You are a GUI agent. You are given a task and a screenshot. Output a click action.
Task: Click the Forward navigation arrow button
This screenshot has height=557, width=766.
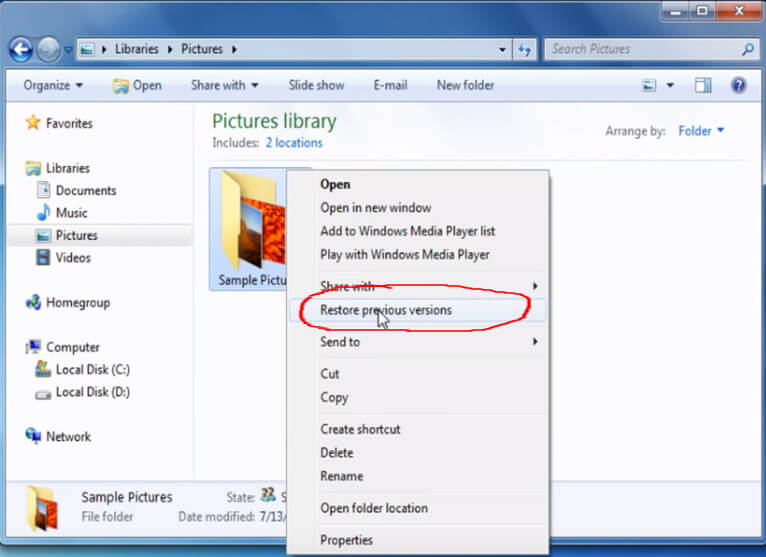point(48,49)
